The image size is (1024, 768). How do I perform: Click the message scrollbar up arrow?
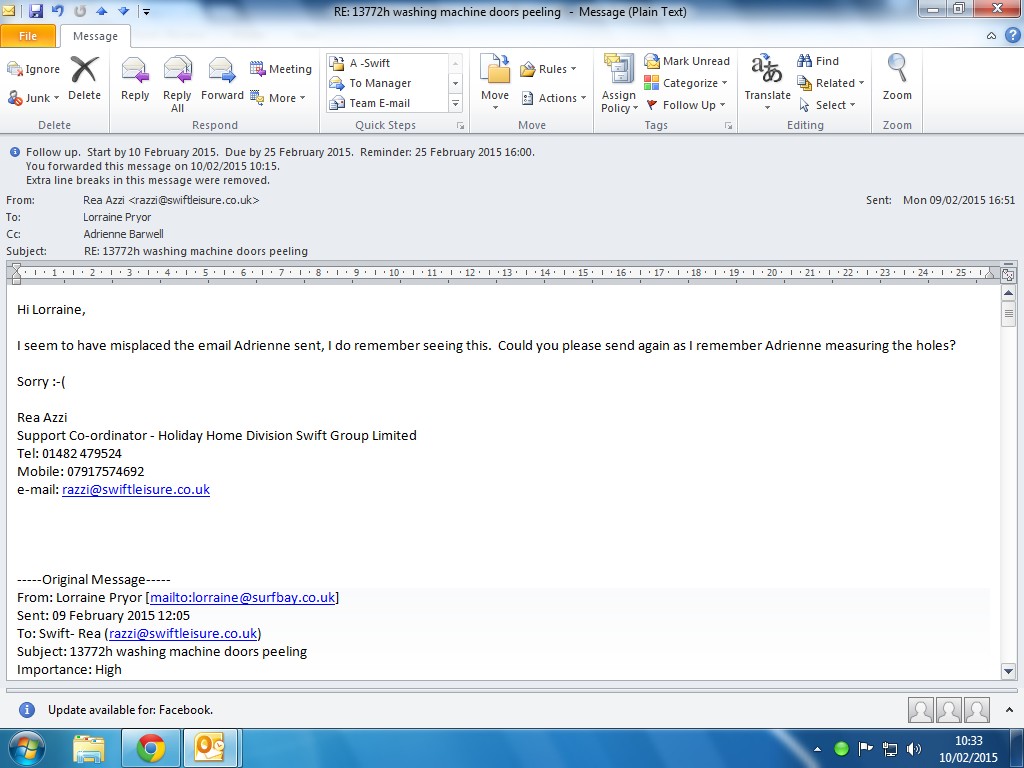1008,293
